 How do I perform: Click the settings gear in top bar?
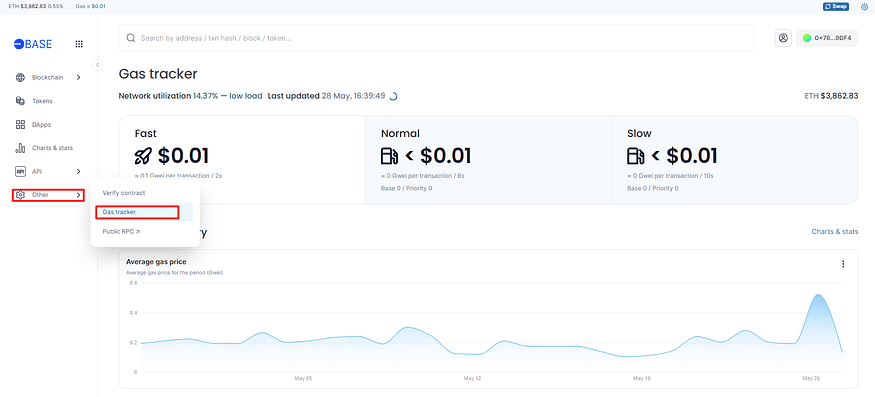click(864, 7)
